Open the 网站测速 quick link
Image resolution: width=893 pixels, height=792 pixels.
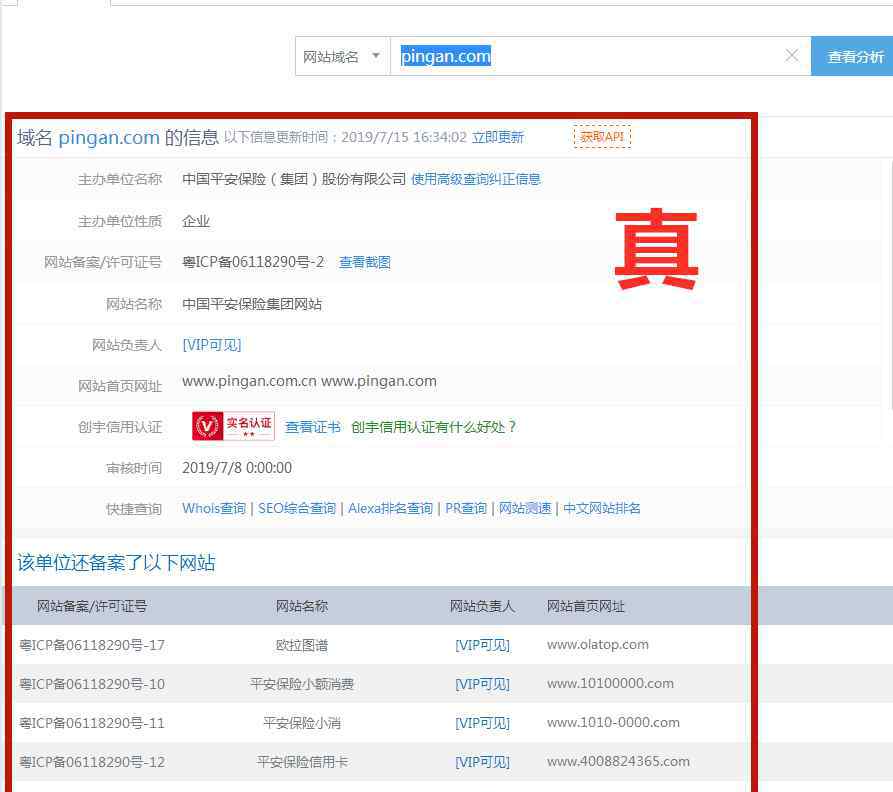tap(525, 508)
